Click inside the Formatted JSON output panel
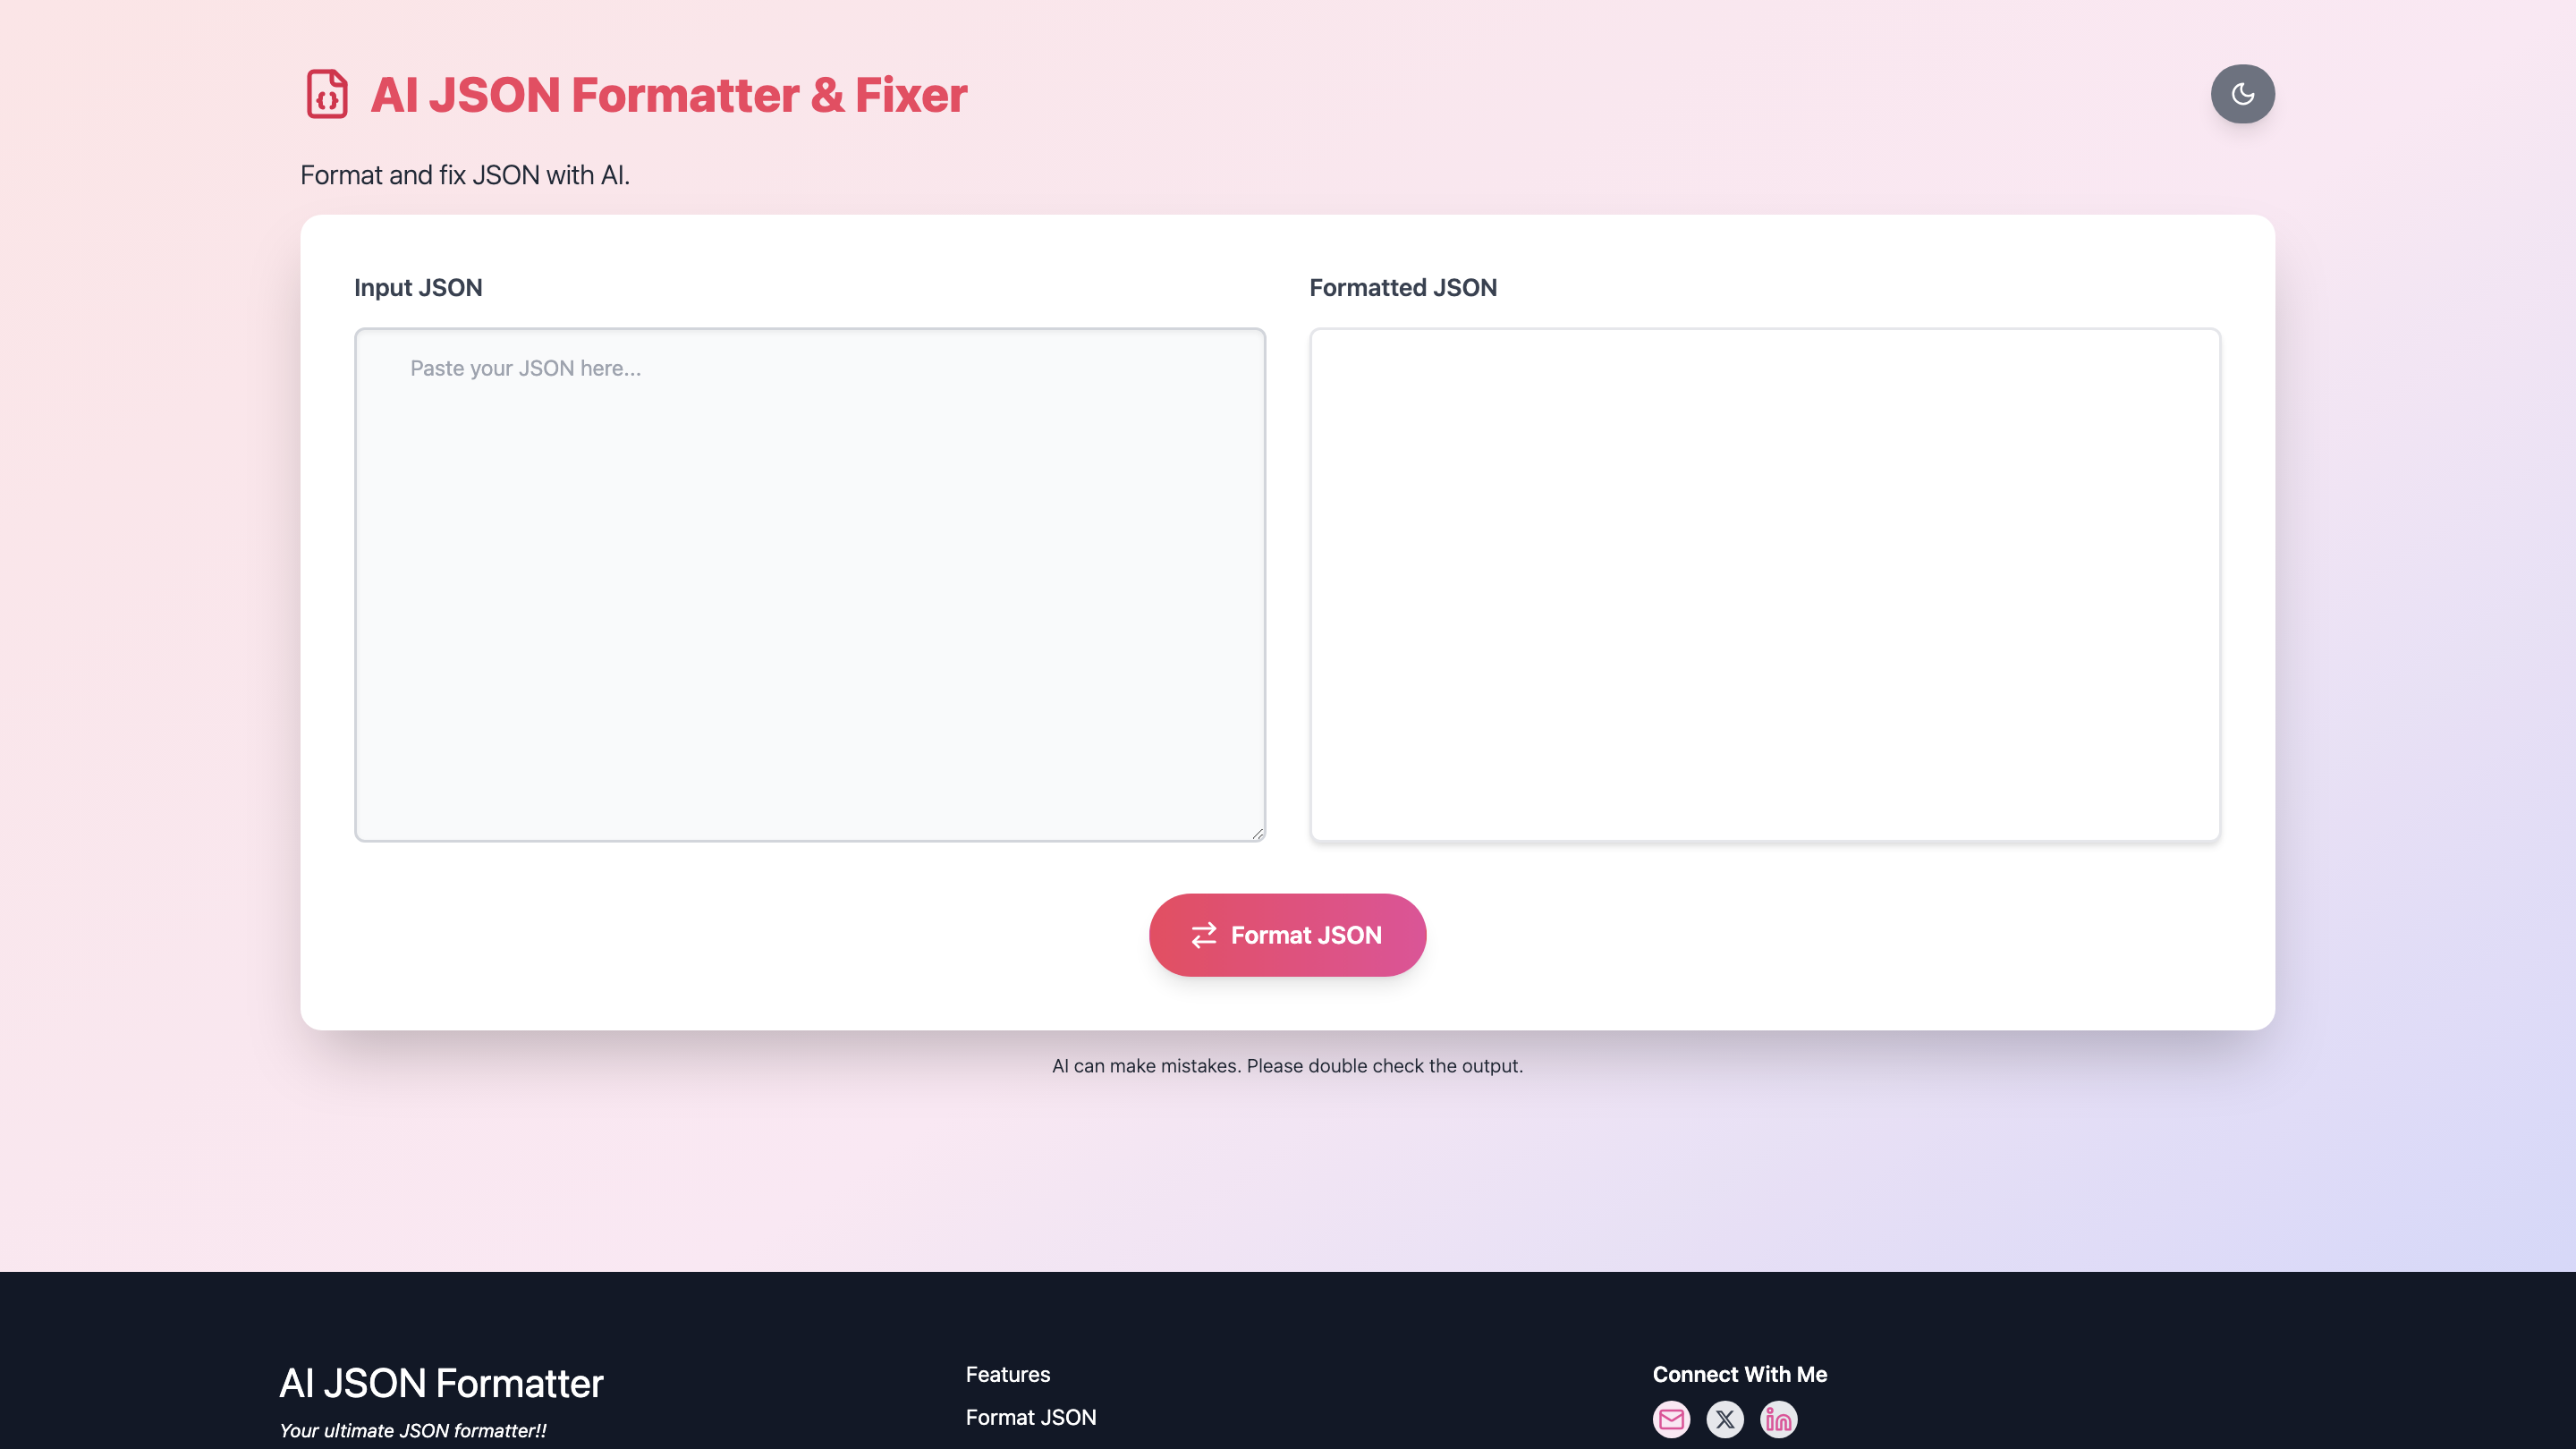Screen dimensions: 2576x1449 1765,585
